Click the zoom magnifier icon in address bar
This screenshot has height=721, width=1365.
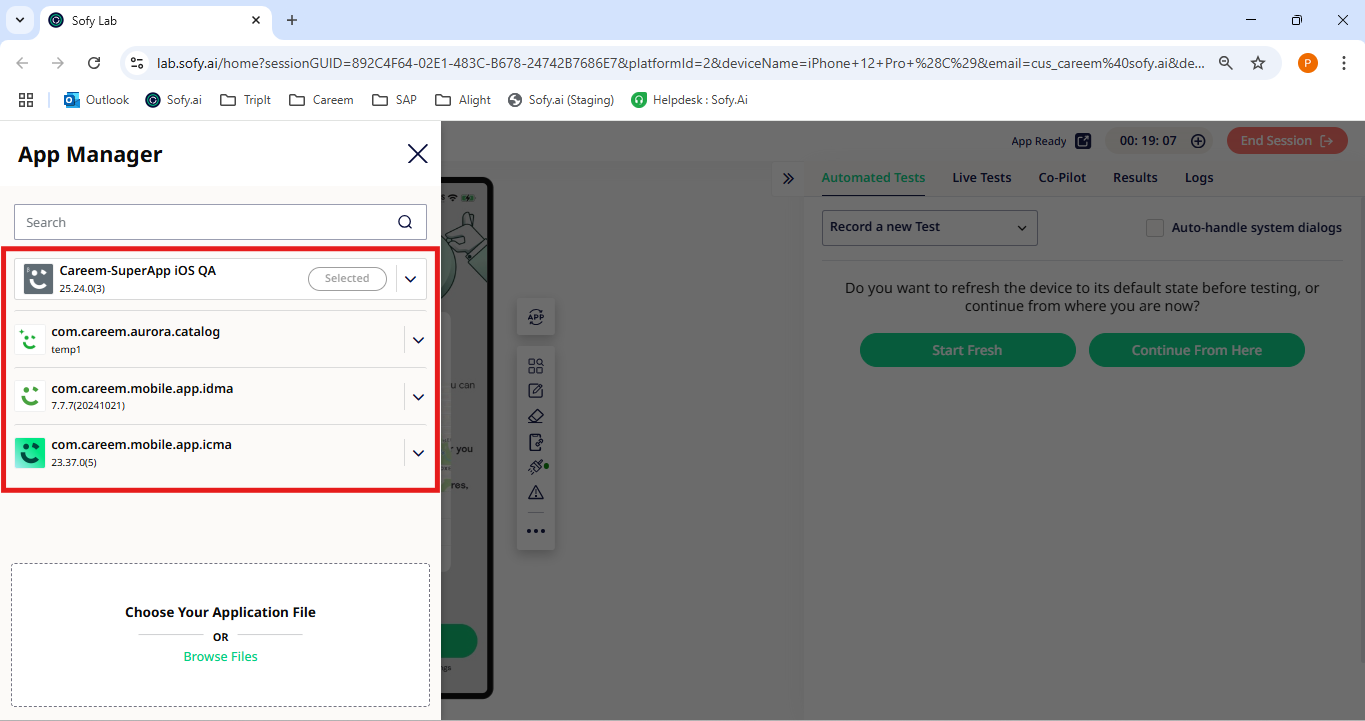[1226, 63]
